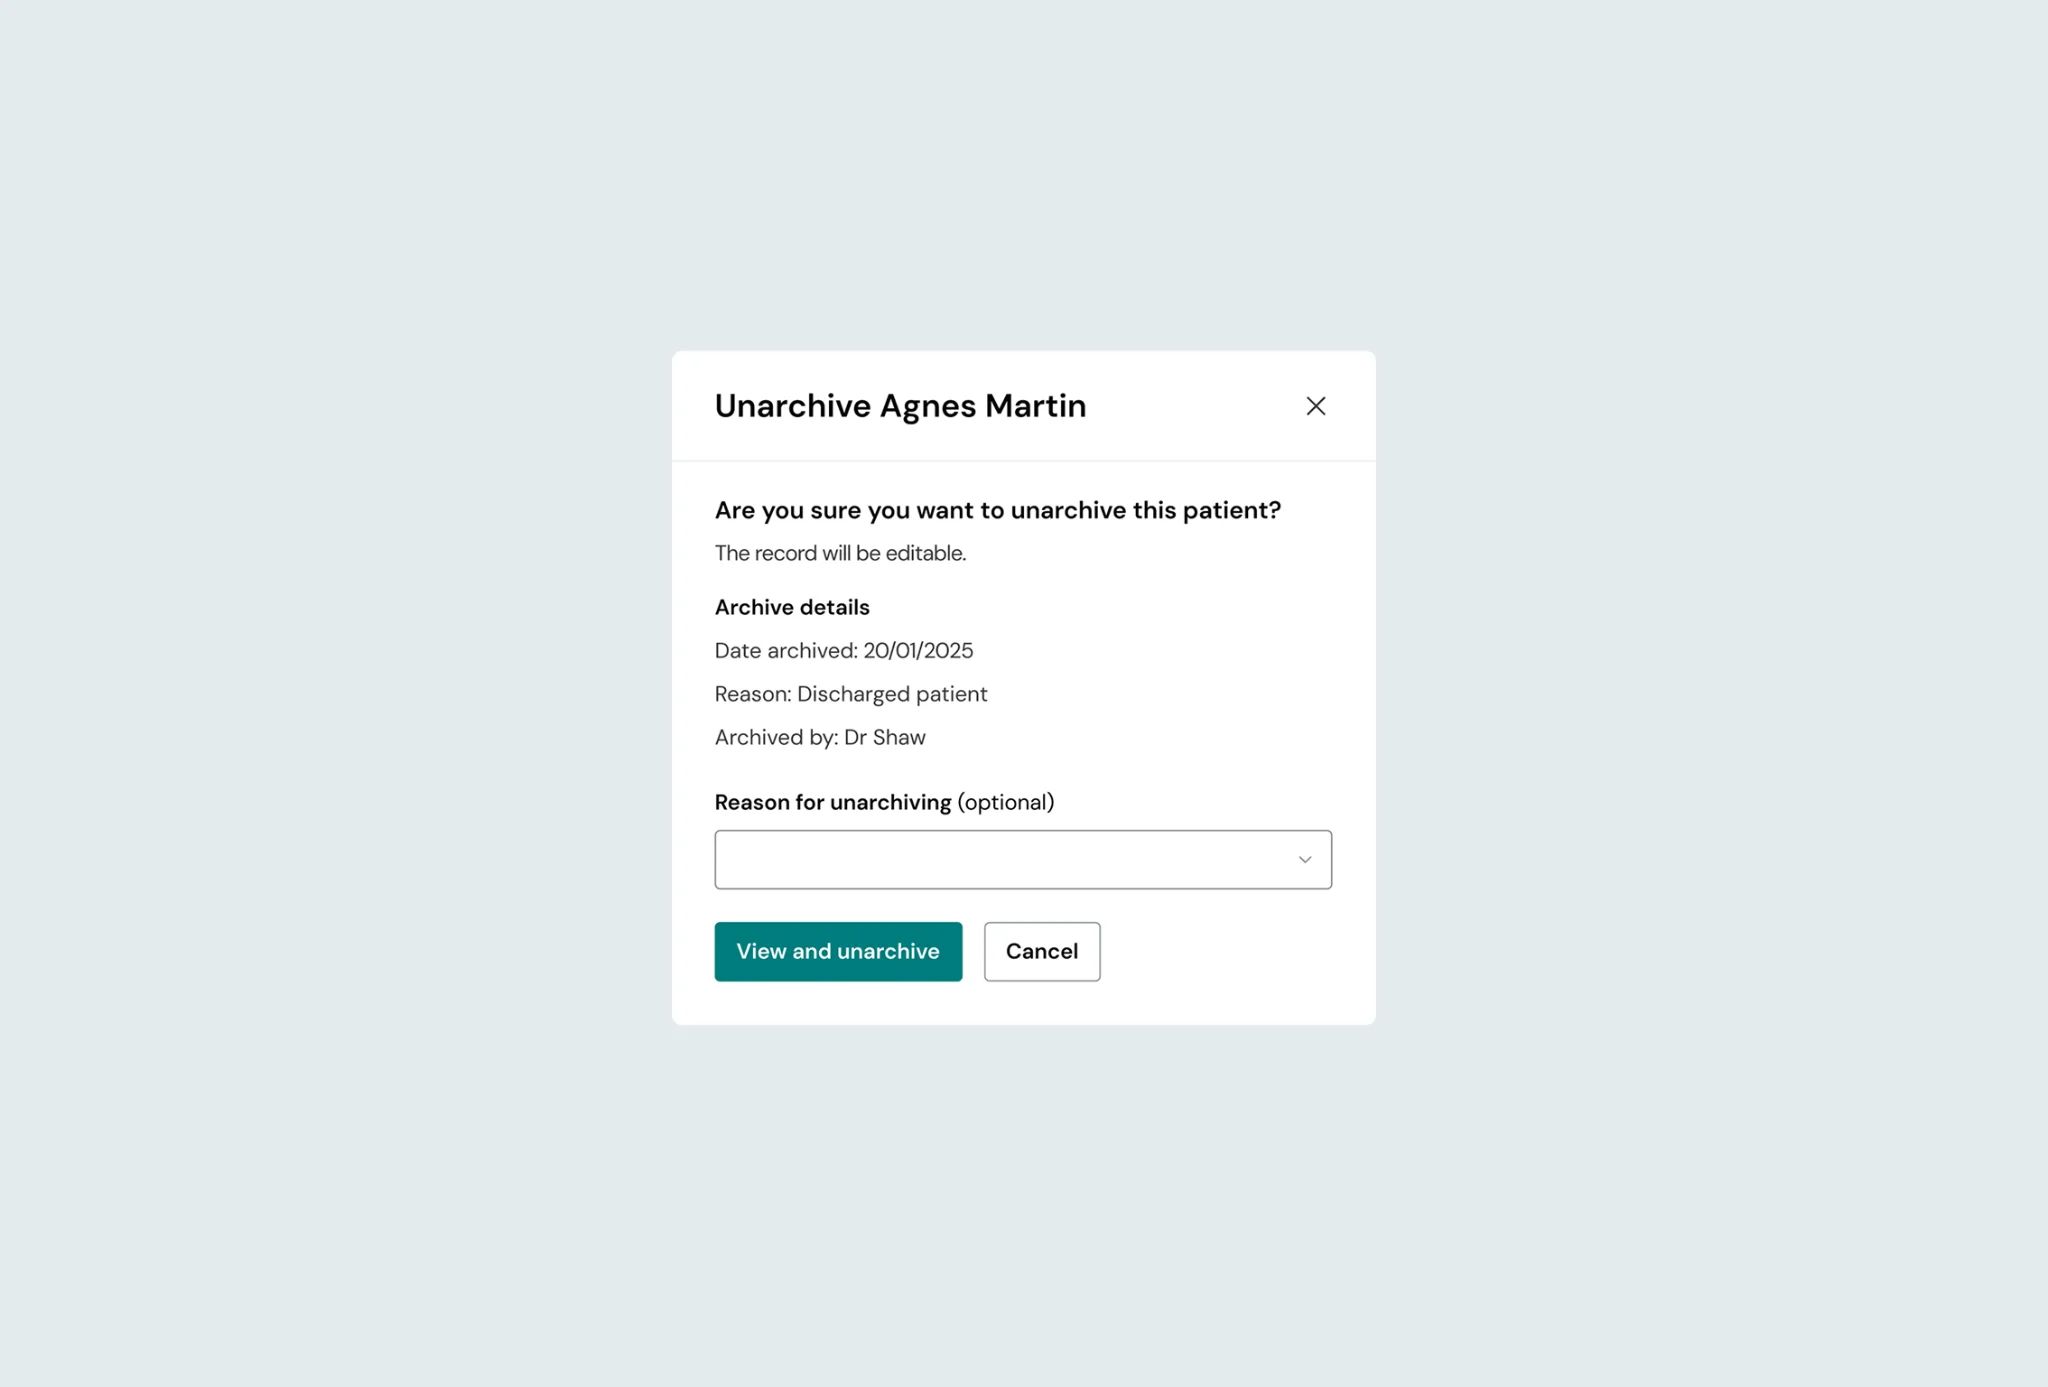Close the Unarchive Agnes Martin dialog
2048x1387 pixels.
click(1315, 406)
